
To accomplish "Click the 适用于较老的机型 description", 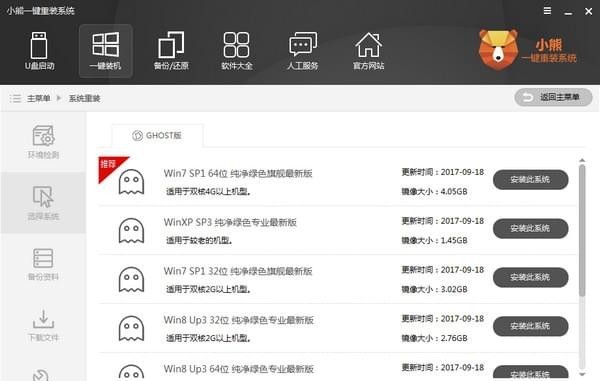I will click(199, 241).
